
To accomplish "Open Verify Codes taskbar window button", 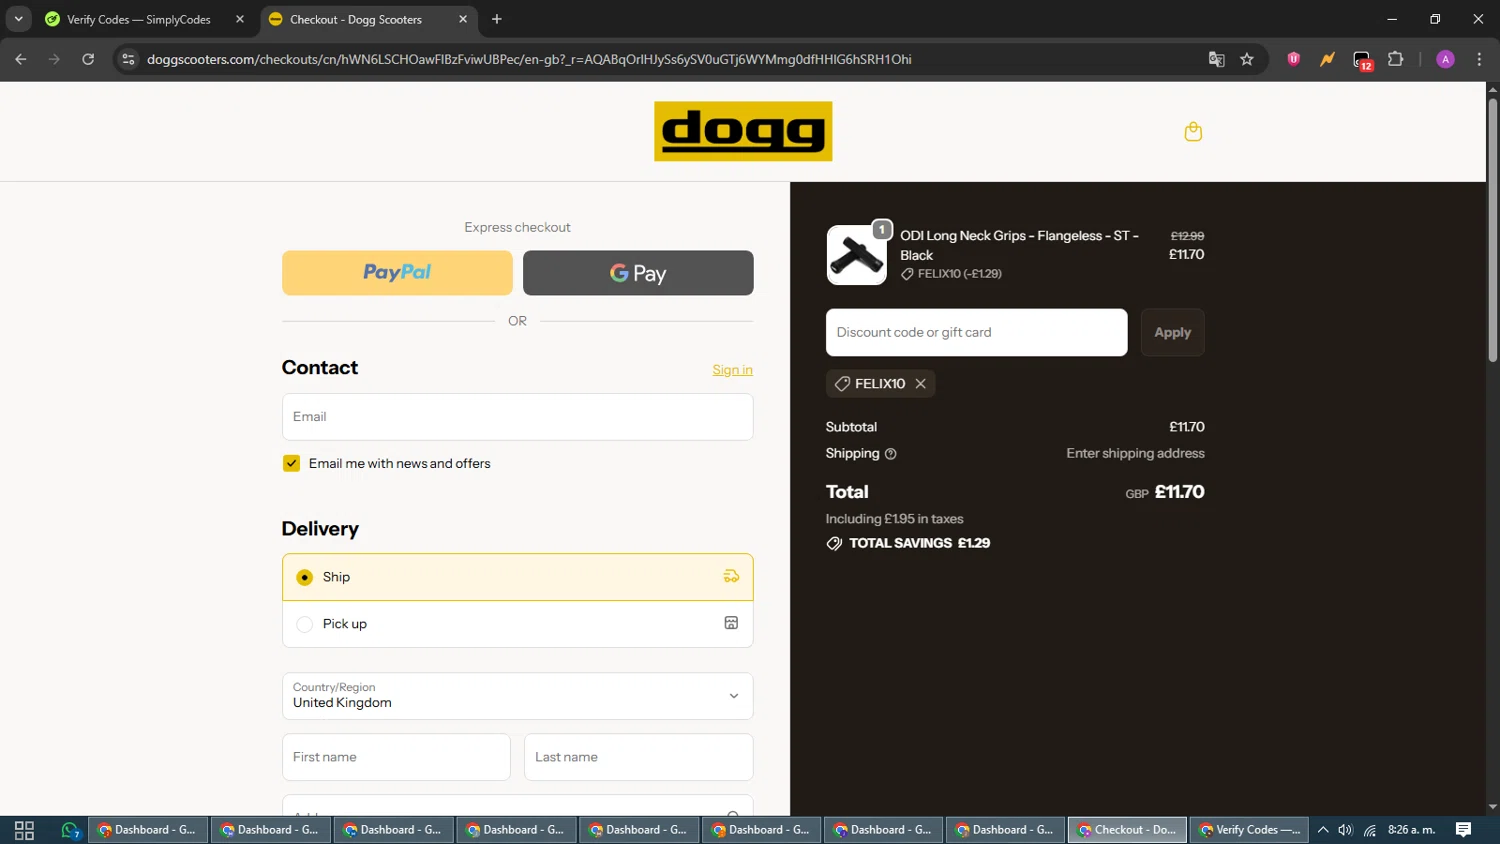I will tap(1250, 830).
